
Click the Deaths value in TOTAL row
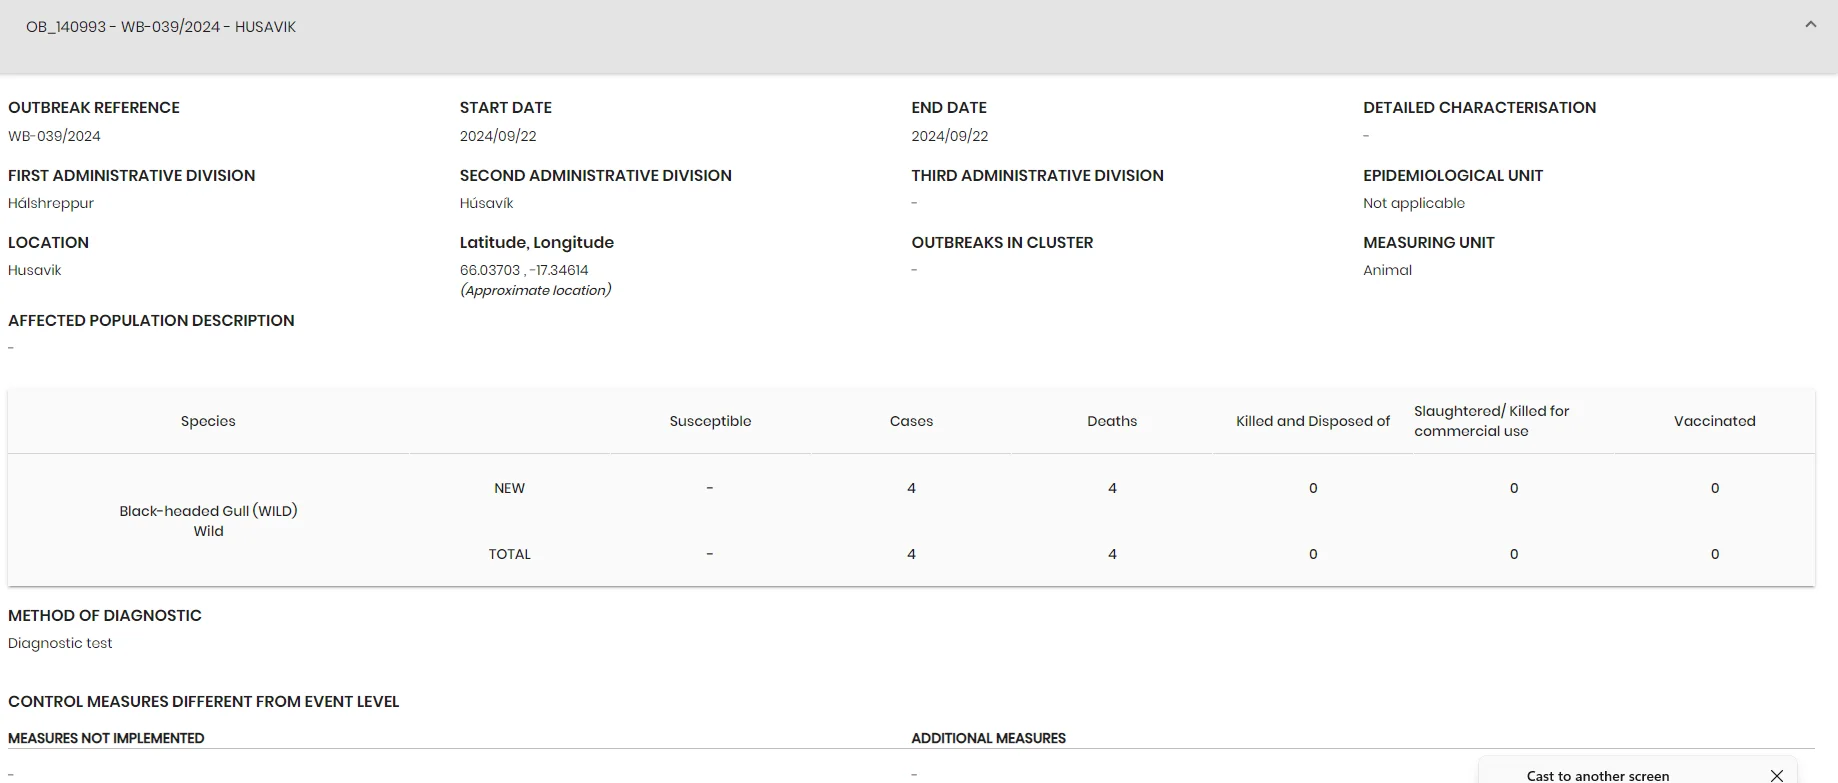pos(1112,554)
